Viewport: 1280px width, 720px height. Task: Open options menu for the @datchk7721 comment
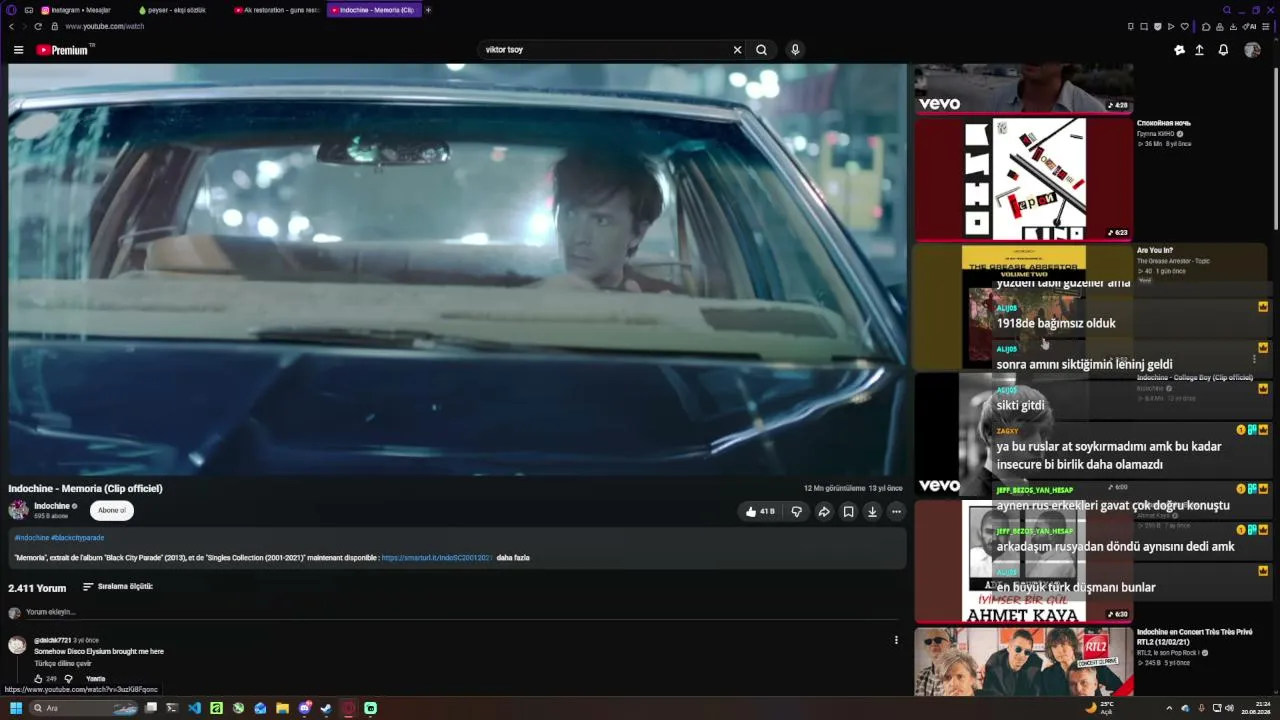(896, 640)
